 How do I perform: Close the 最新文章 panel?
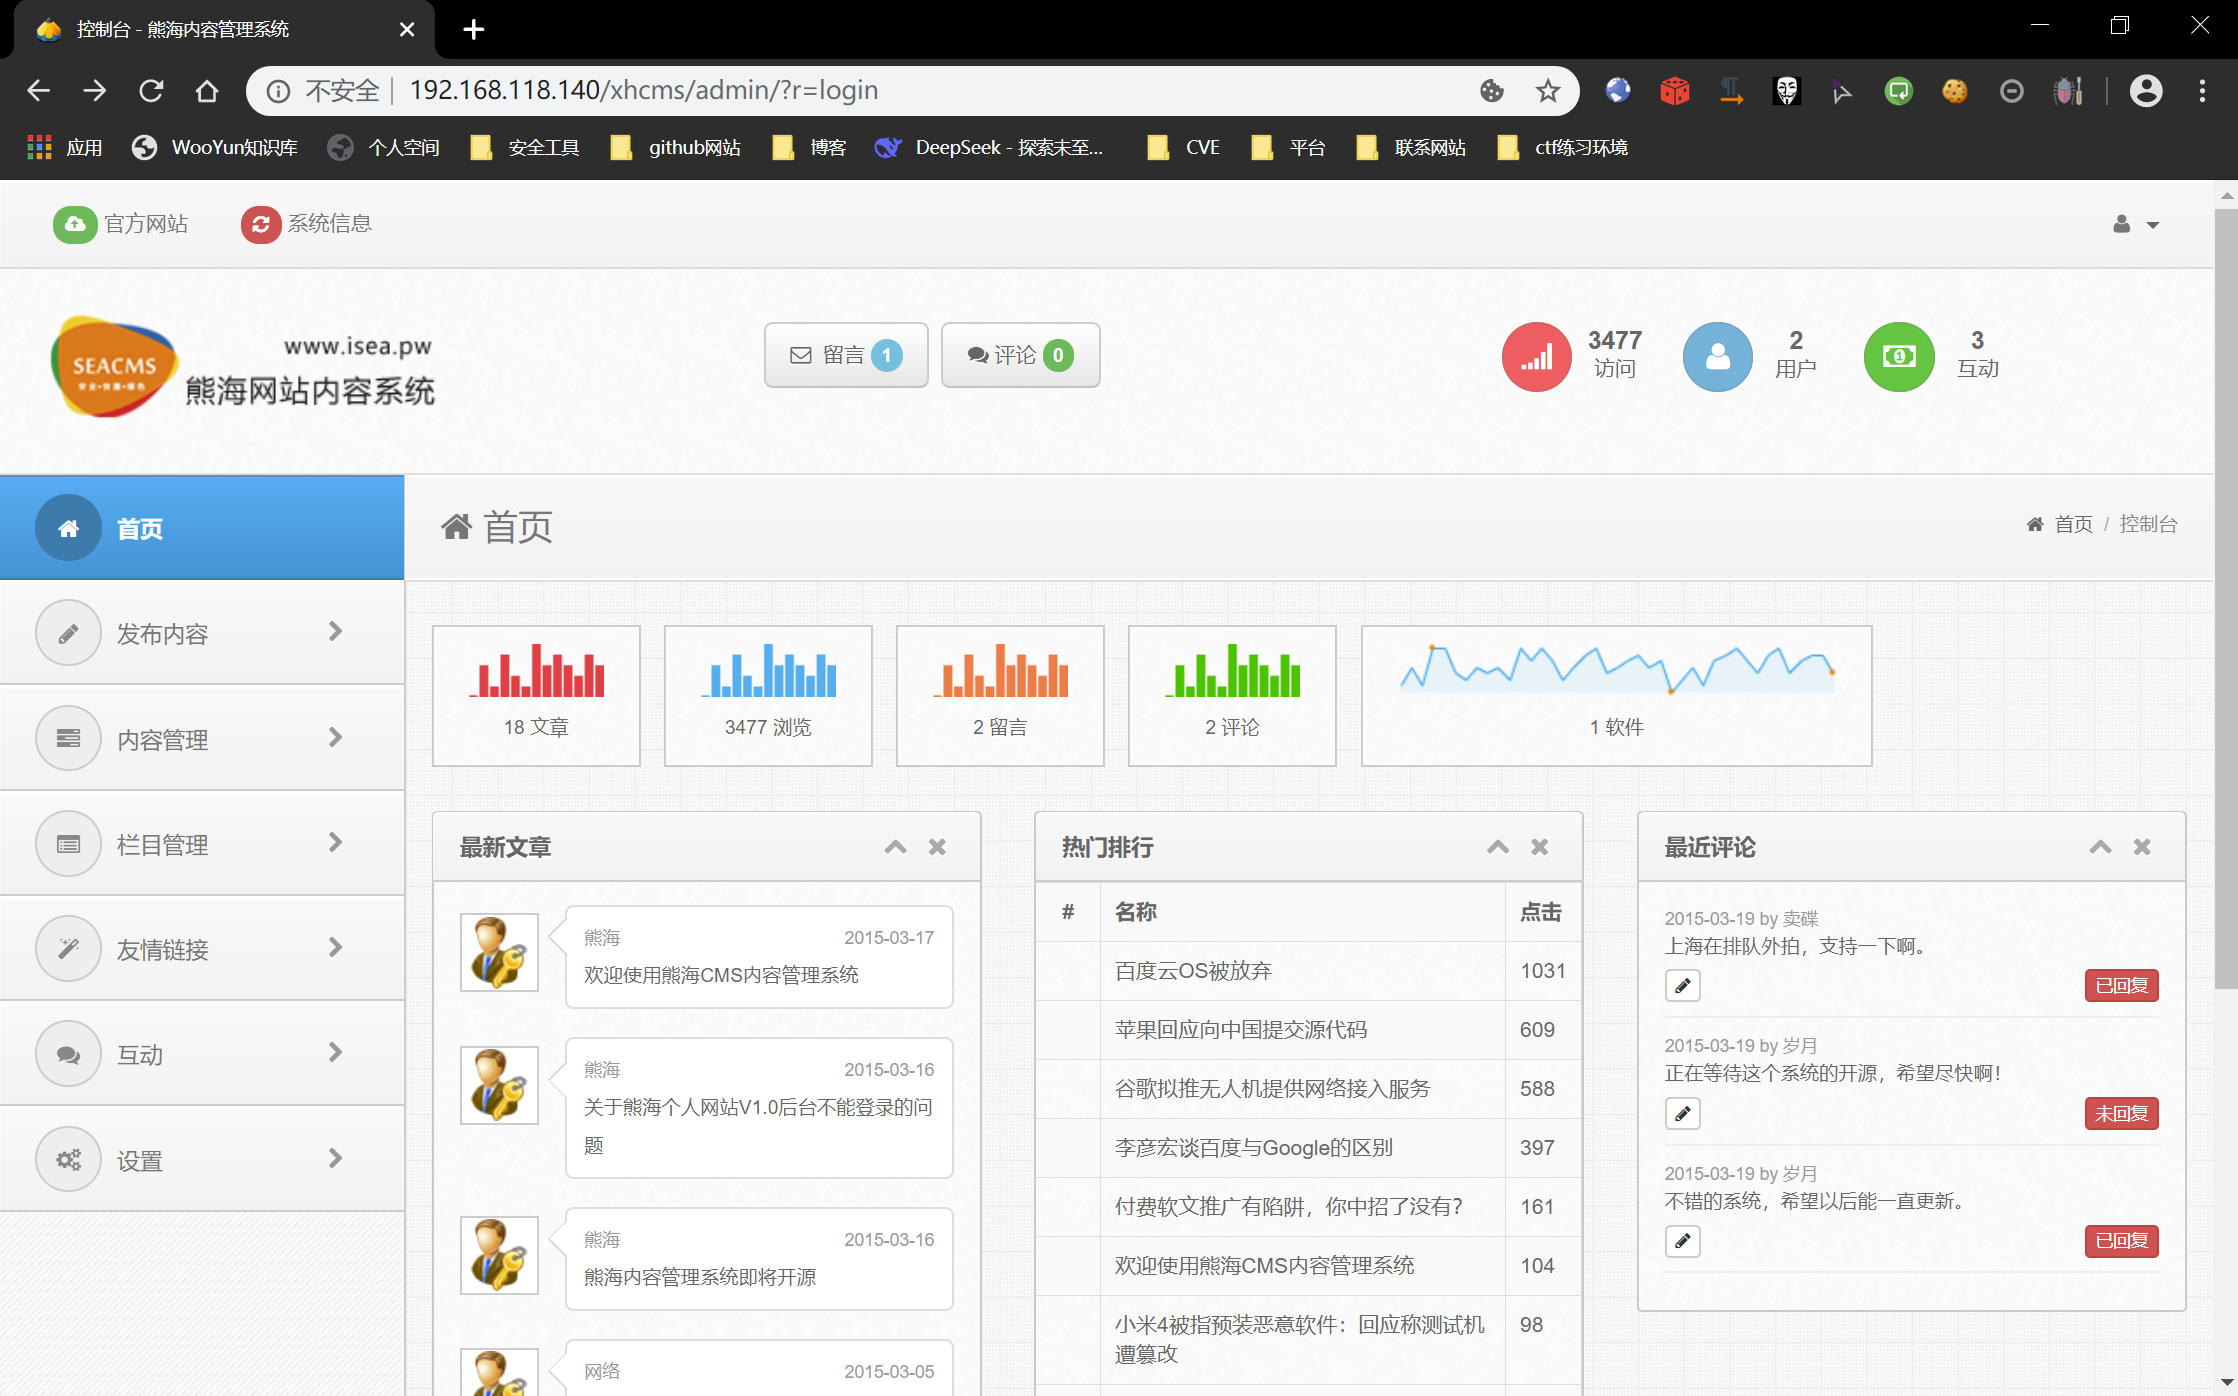(937, 847)
